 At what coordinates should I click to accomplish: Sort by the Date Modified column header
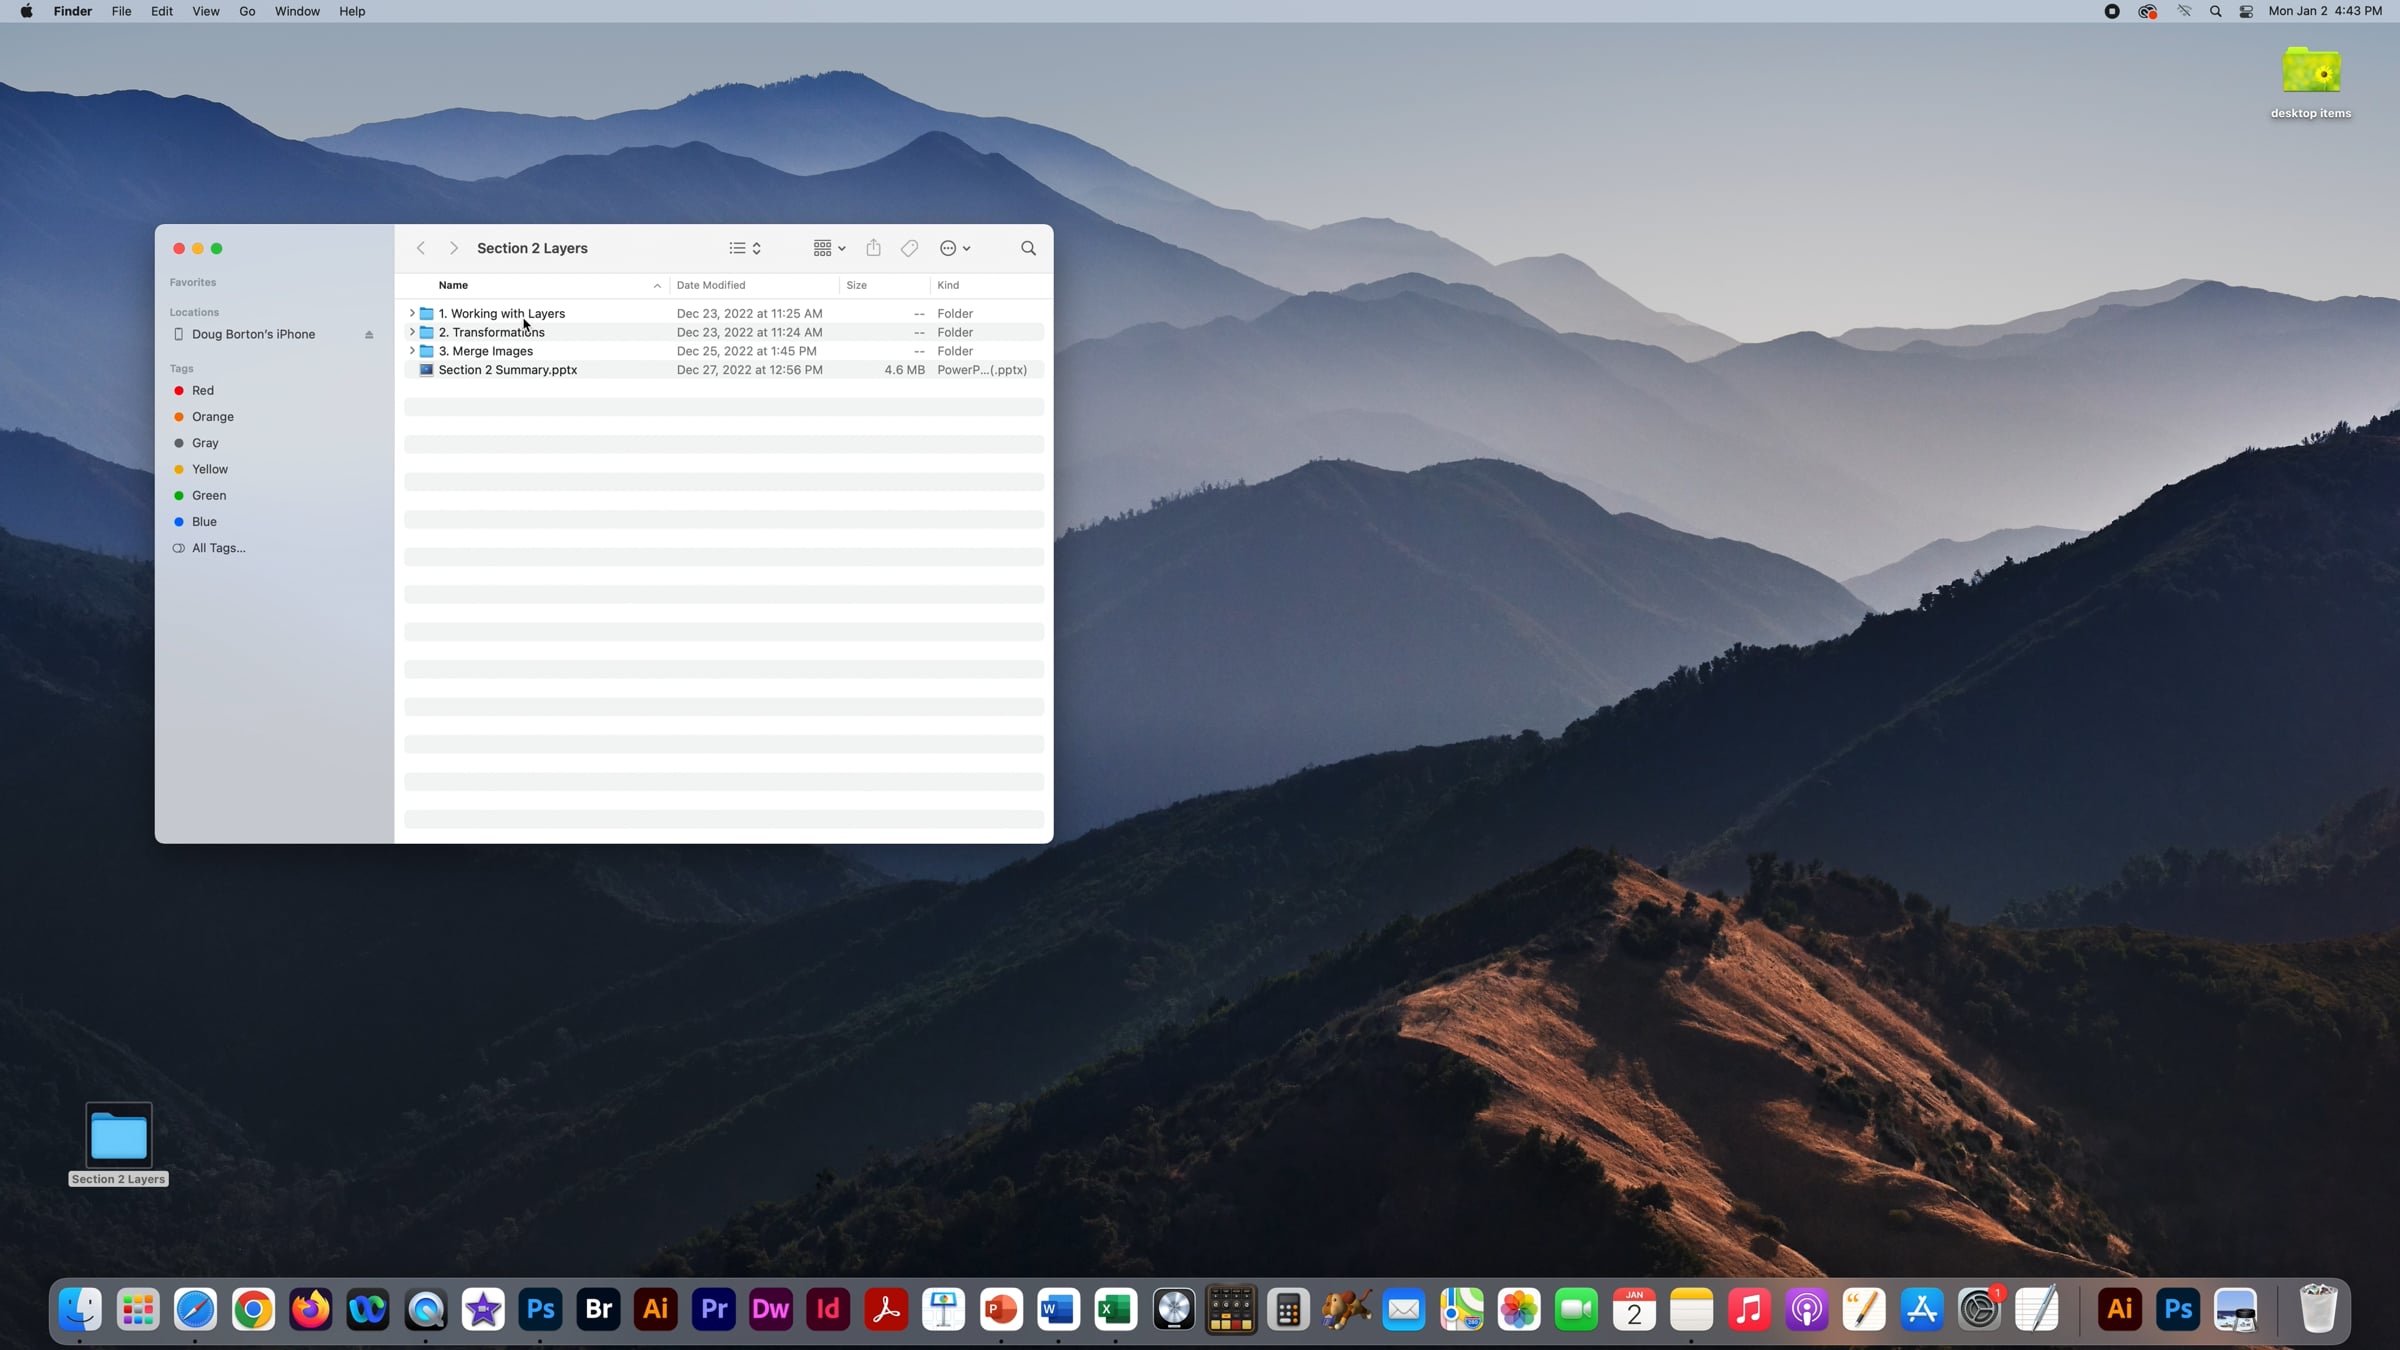pos(711,285)
